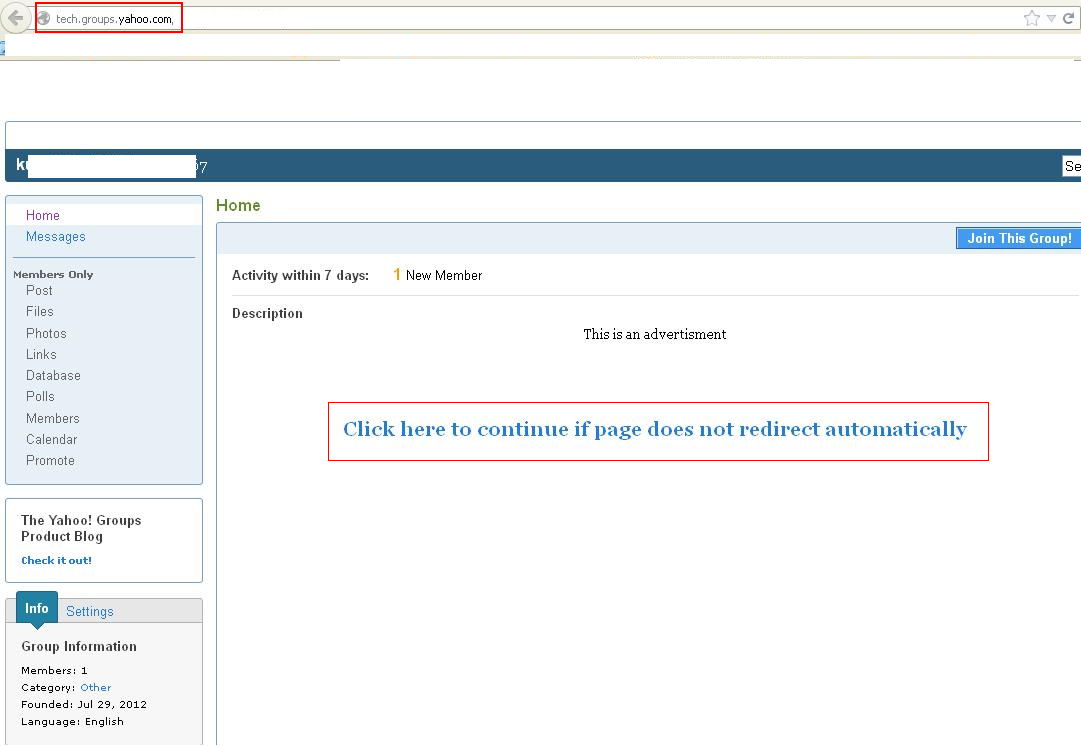Click The Yahoo! Groups Product Blog heading
Viewport: 1081px width, 746px height.
[81, 528]
